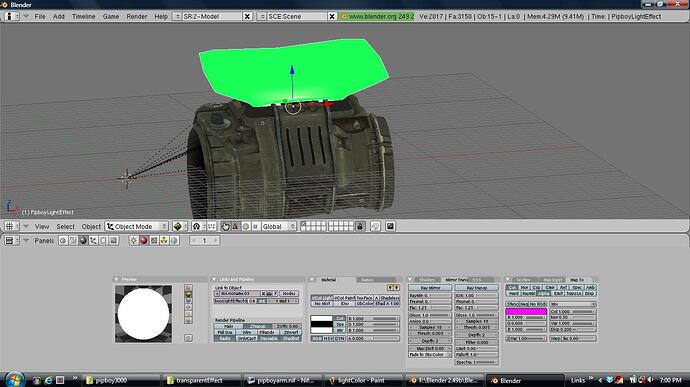Click the render this window icon
This screenshot has height=387, width=690.
pyautogui.click(x=390, y=226)
